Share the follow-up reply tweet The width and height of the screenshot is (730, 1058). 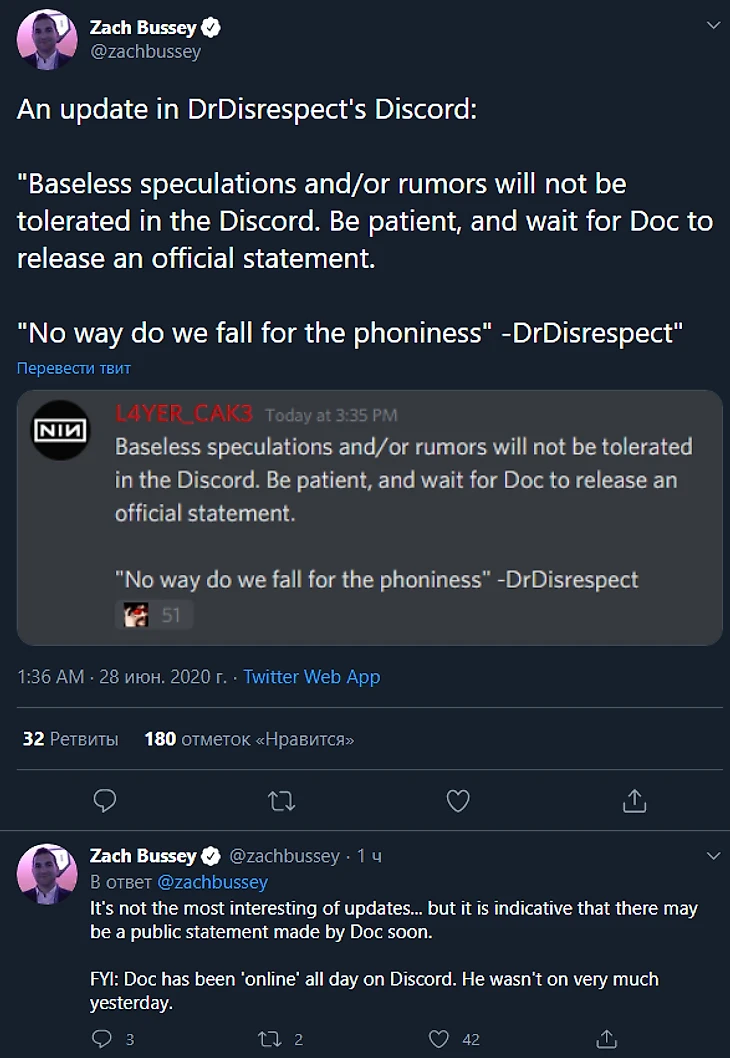click(606, 1039)
